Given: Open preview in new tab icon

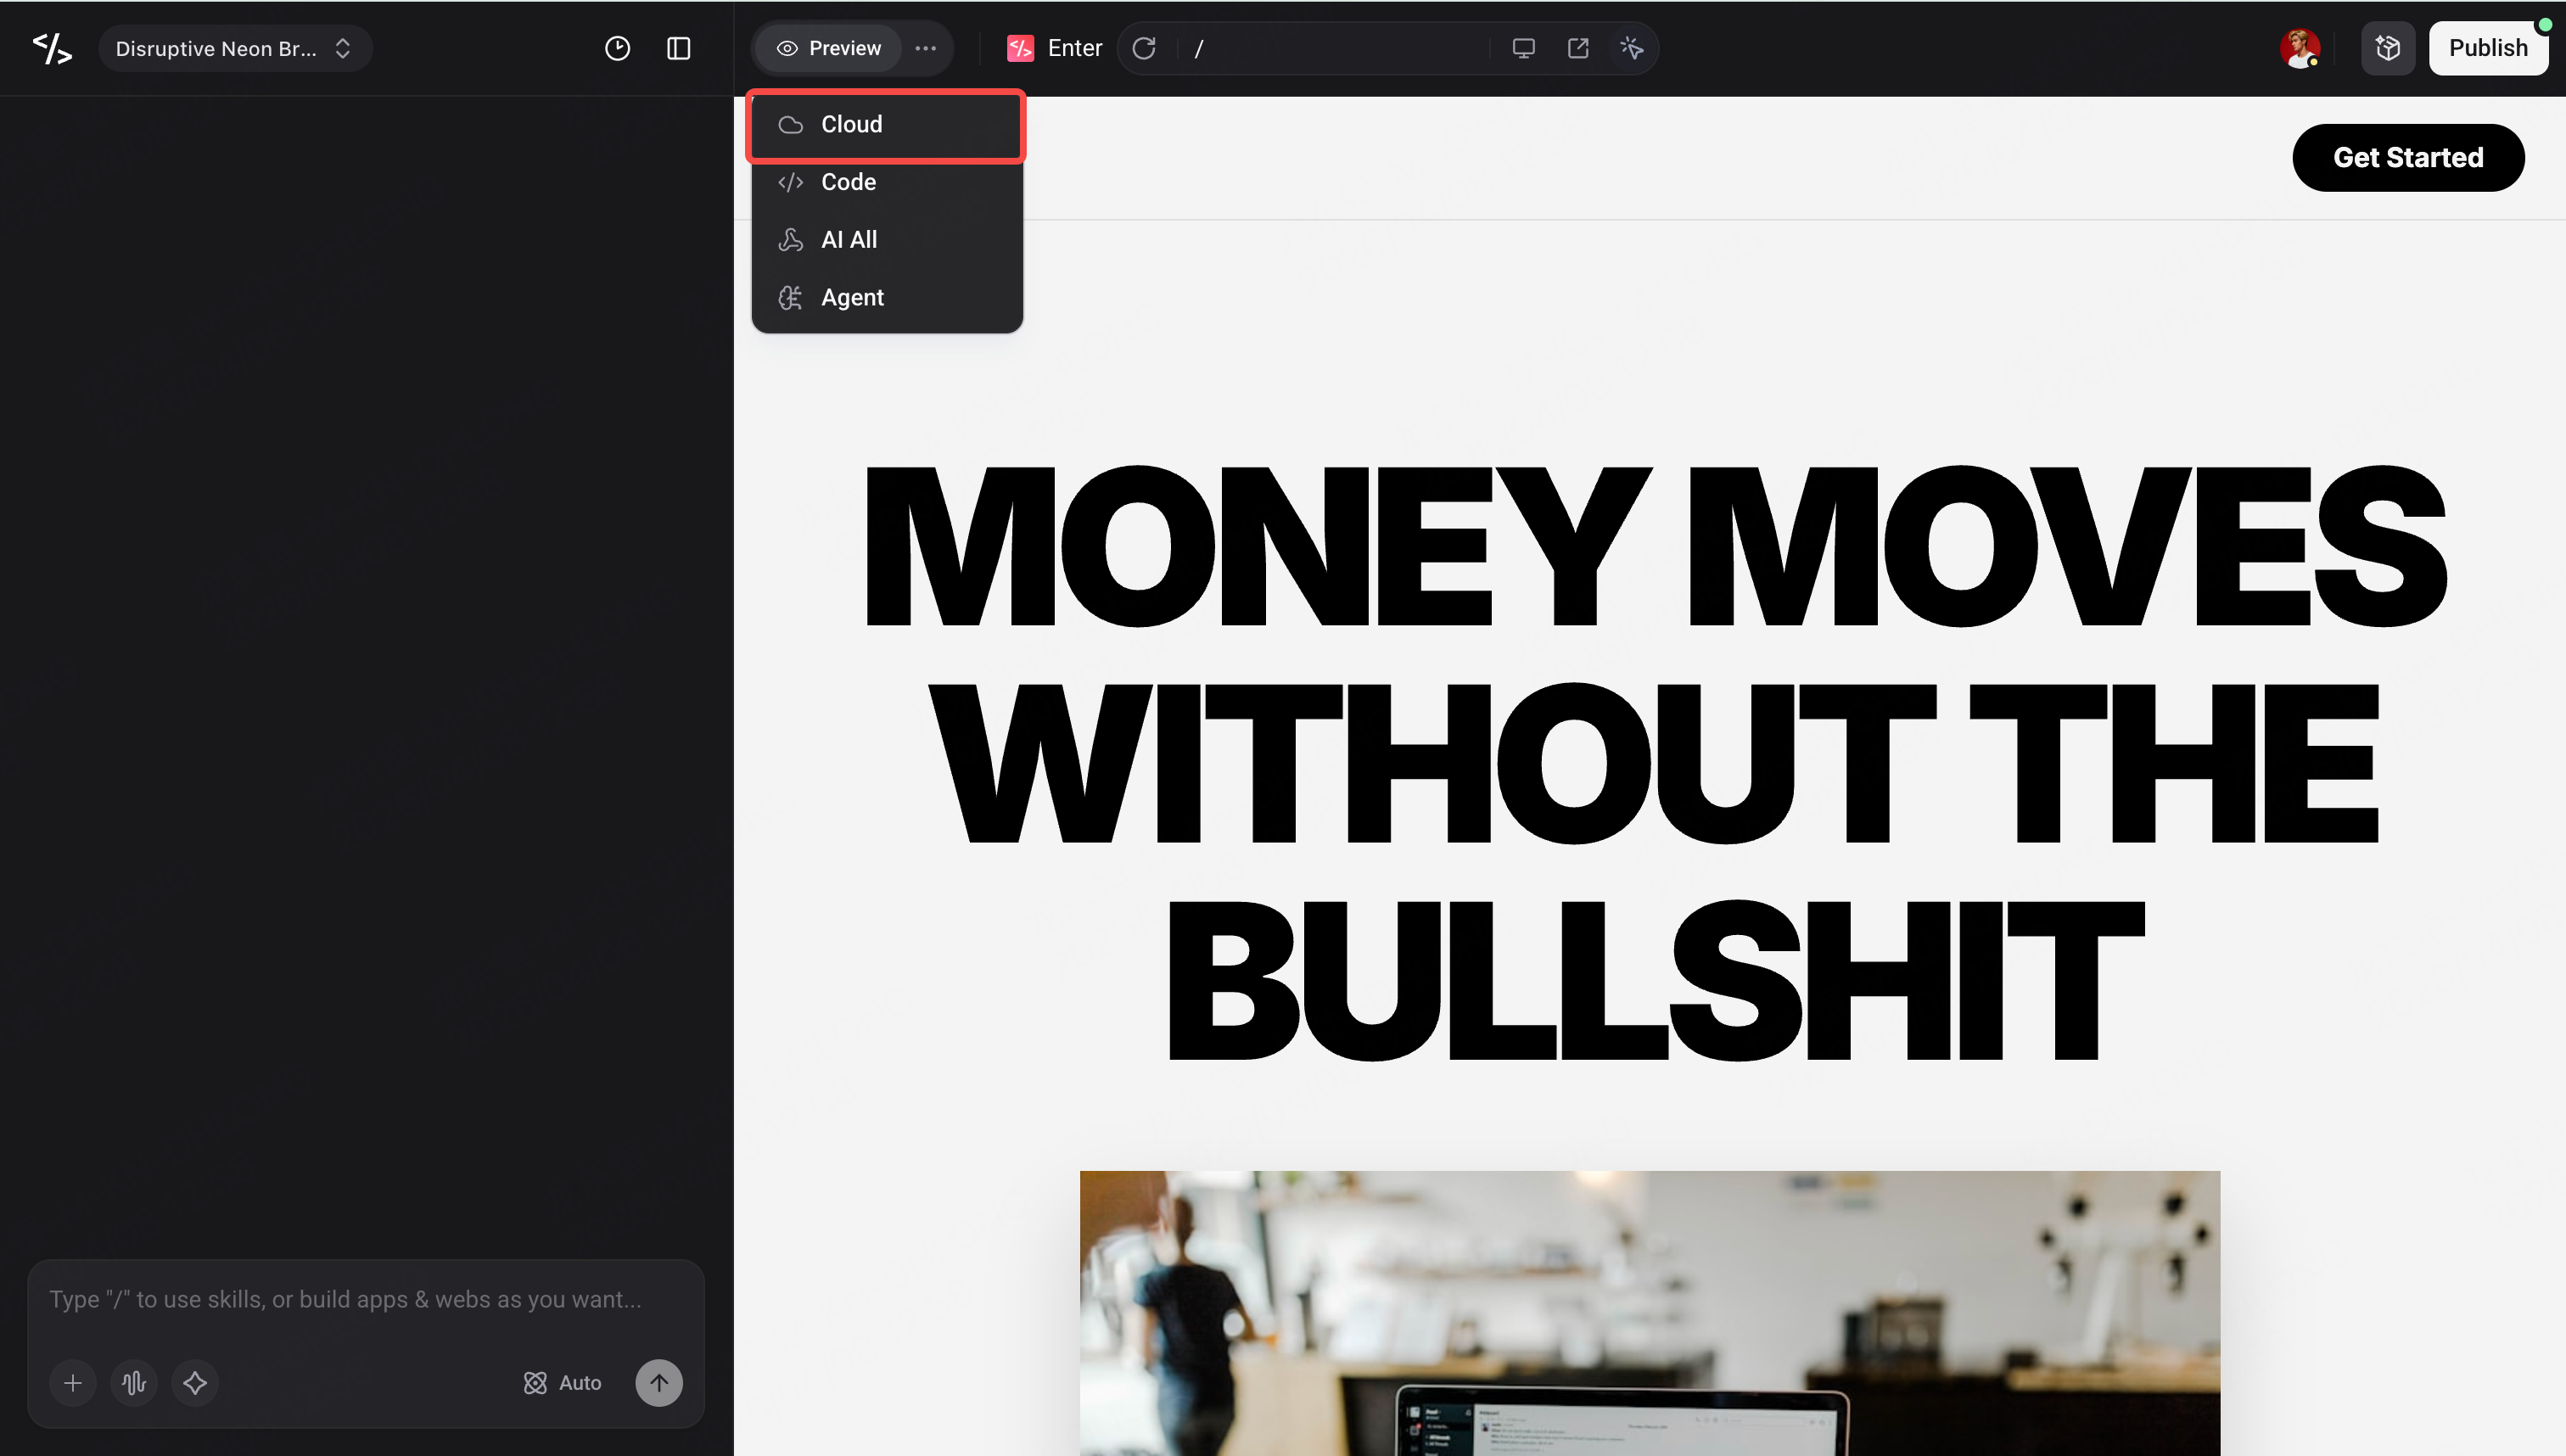Looking at the screenshot, I should click(1578, 48).
